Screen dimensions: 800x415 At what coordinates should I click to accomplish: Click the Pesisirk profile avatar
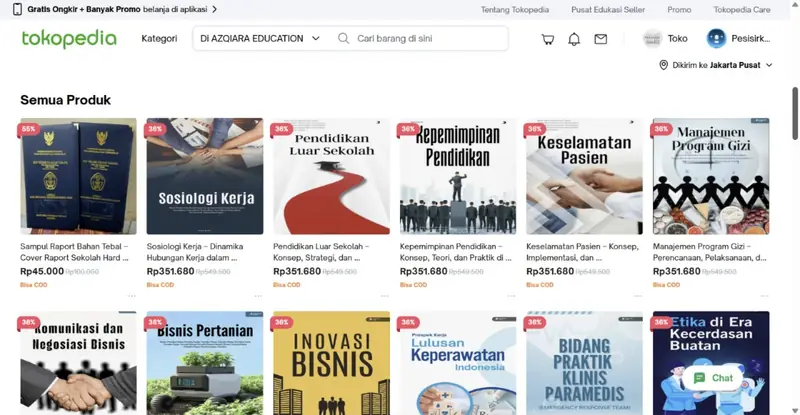pos(716,38)
